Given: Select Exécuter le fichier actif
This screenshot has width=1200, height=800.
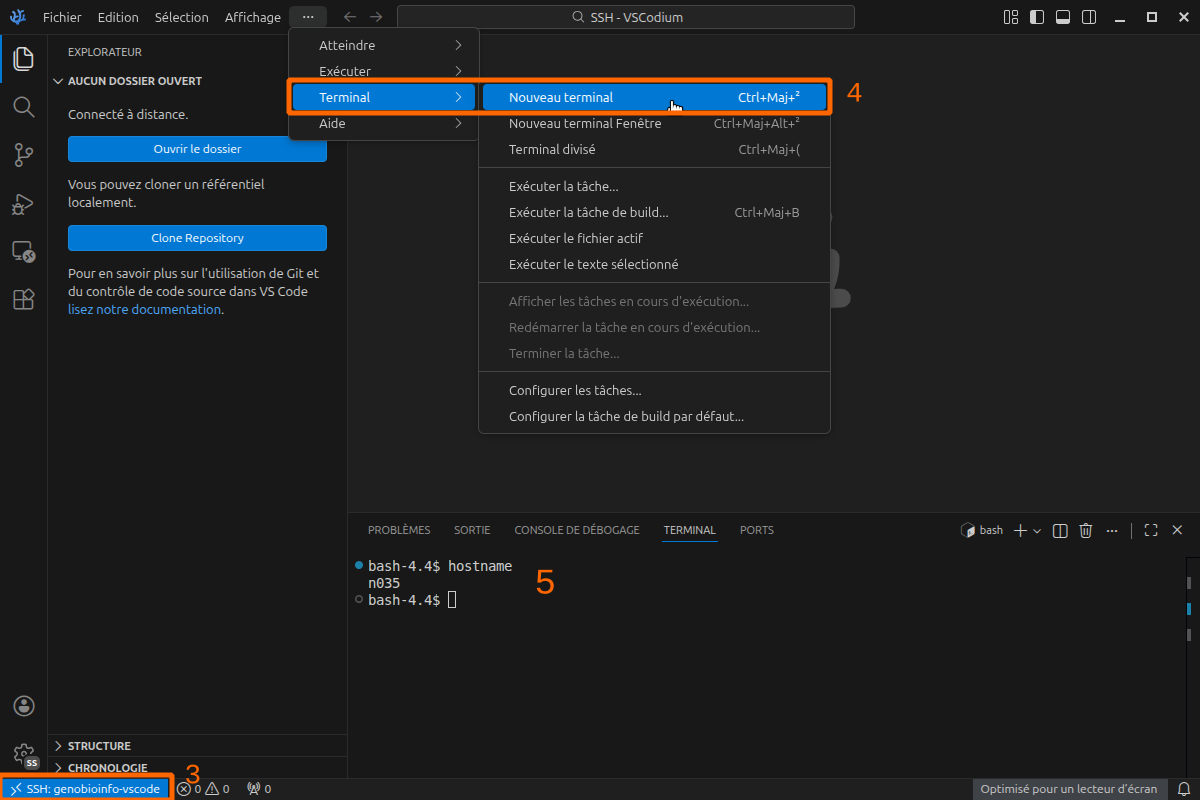Looking at the screenshot, I should pyautogui.click(x=654, y=238).
